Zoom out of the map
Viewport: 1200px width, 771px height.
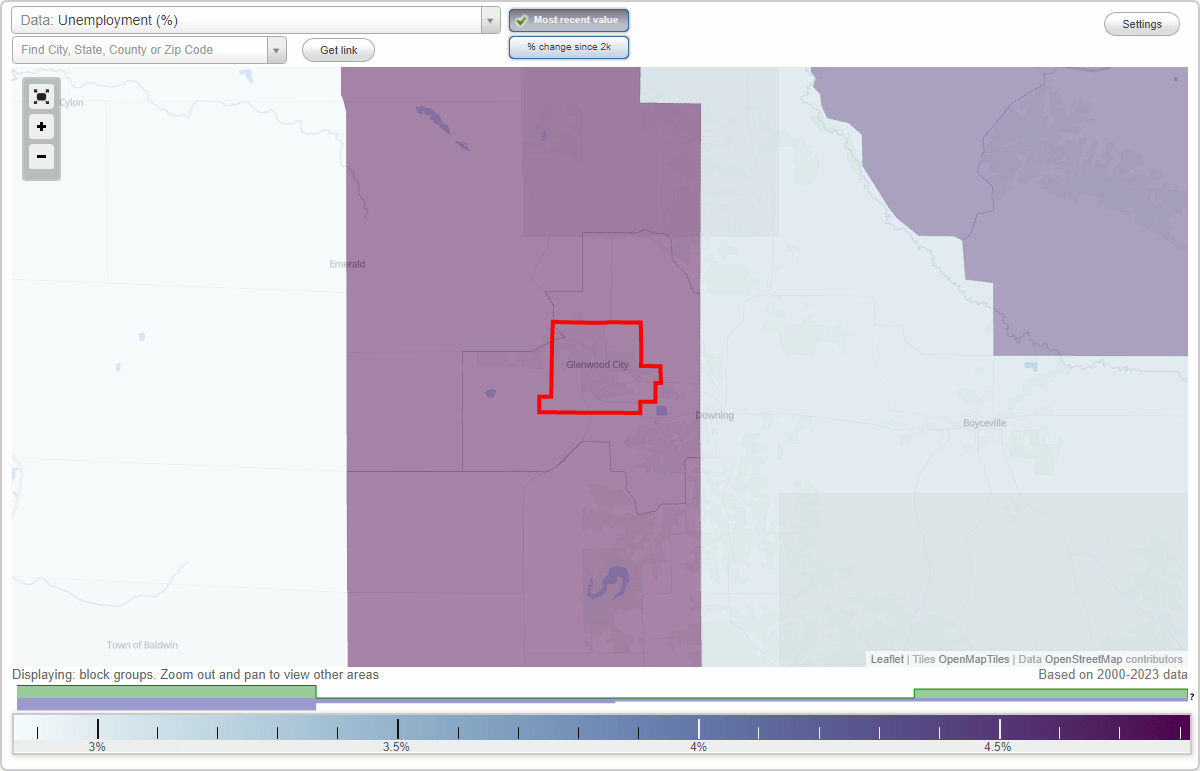point(41,157)
